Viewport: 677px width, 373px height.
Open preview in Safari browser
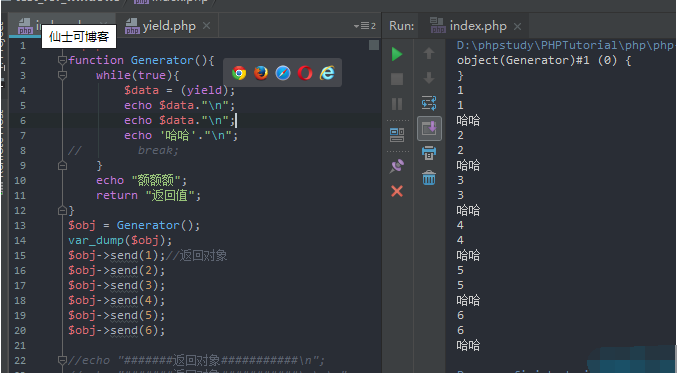pos(283,73)
